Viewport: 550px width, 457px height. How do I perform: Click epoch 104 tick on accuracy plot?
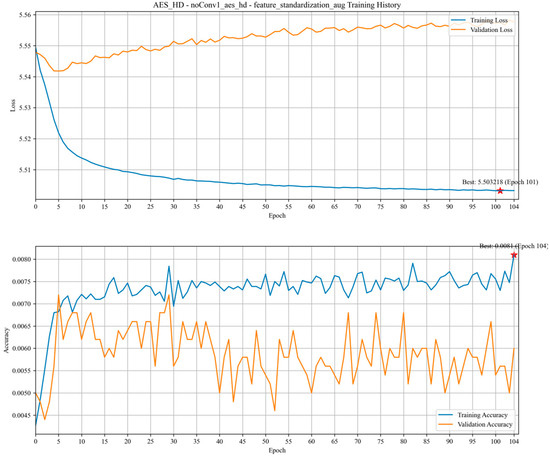click(x=514, y=441)
